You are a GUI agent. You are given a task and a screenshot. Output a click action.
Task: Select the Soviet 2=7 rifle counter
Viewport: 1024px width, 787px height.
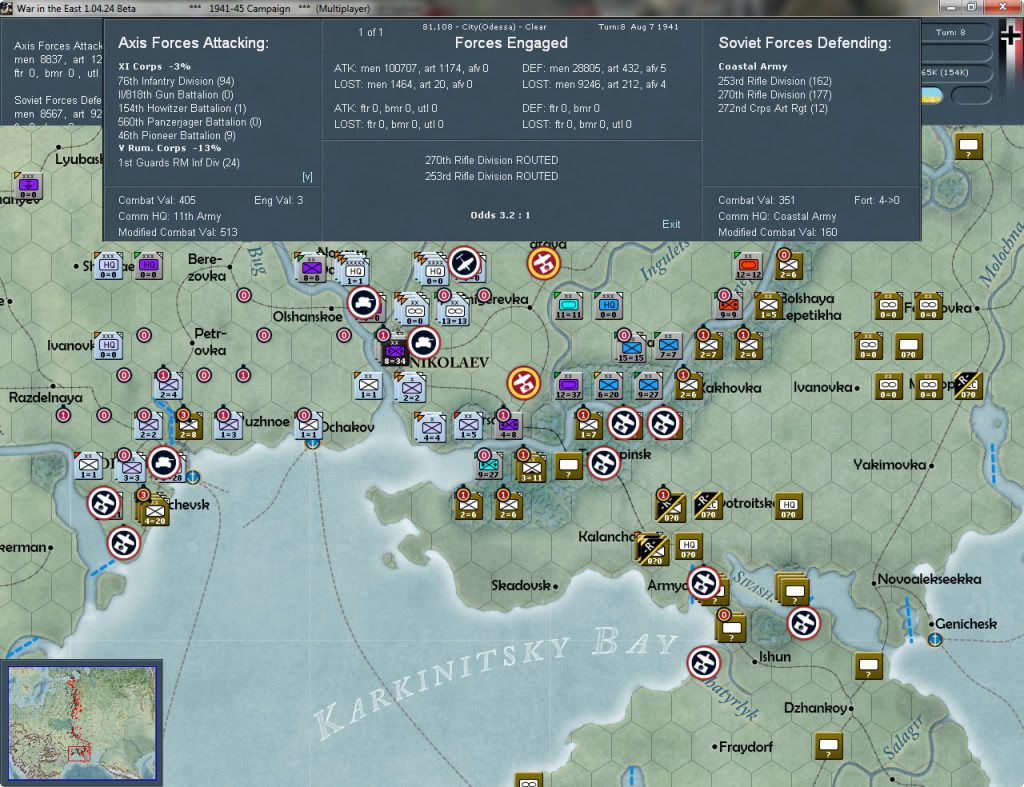coord(709,345)
